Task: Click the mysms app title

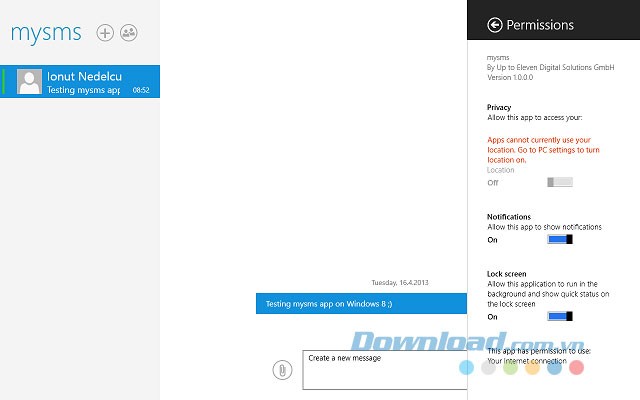Action: [47, 33]
